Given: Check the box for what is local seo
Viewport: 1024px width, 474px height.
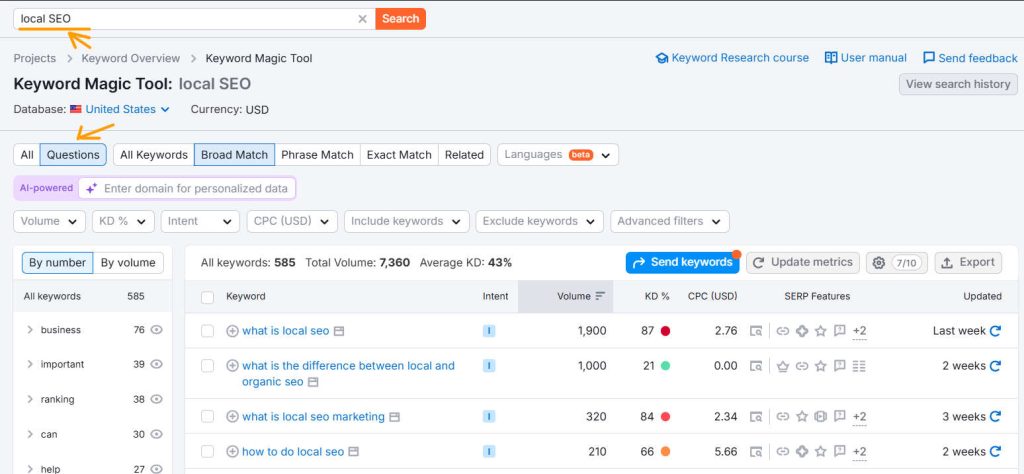Looking at the screenshot, I should click(x=208, y=331).
